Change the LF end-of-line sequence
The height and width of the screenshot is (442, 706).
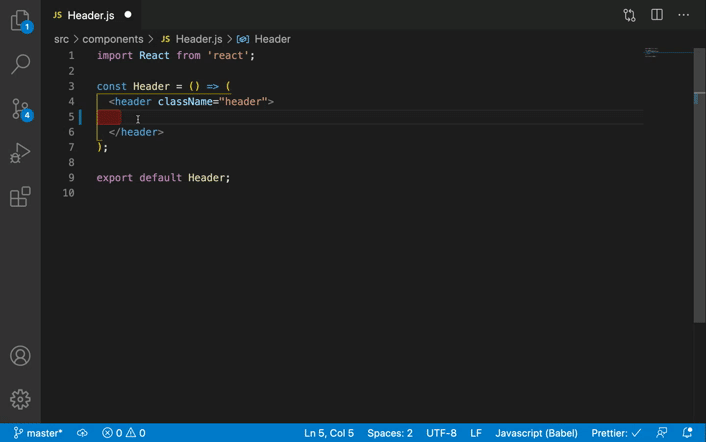tap(476, 433)
